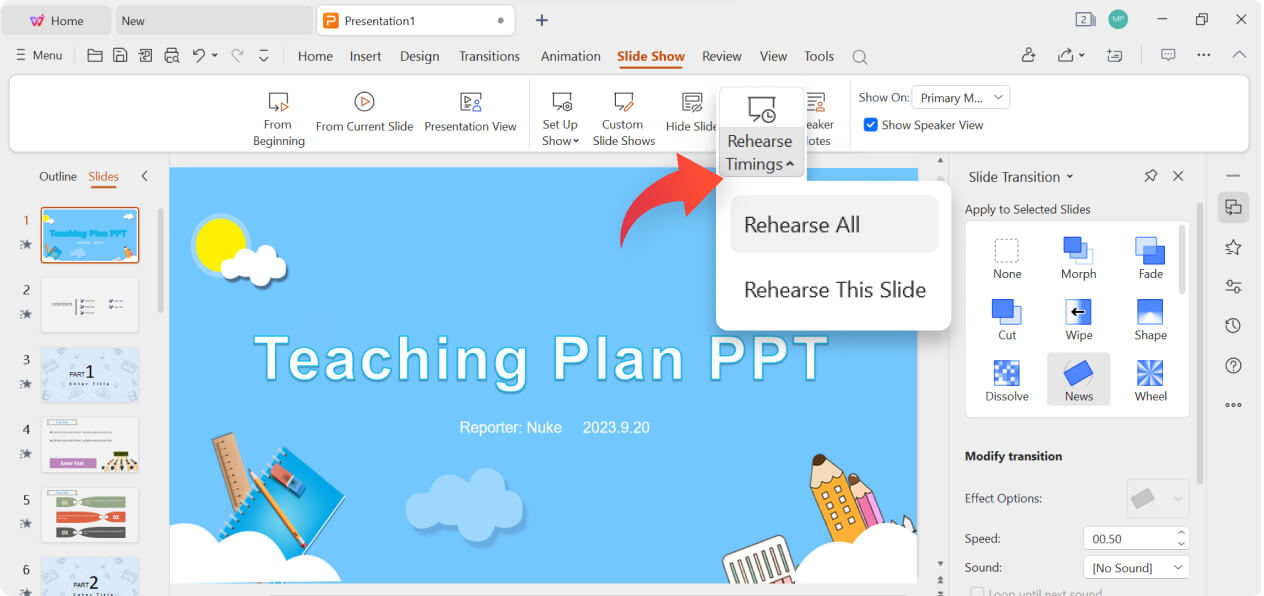Click the undo icon in toolbar
The height and width of the screenshot is (596, 1264).
tap(199, 56)
